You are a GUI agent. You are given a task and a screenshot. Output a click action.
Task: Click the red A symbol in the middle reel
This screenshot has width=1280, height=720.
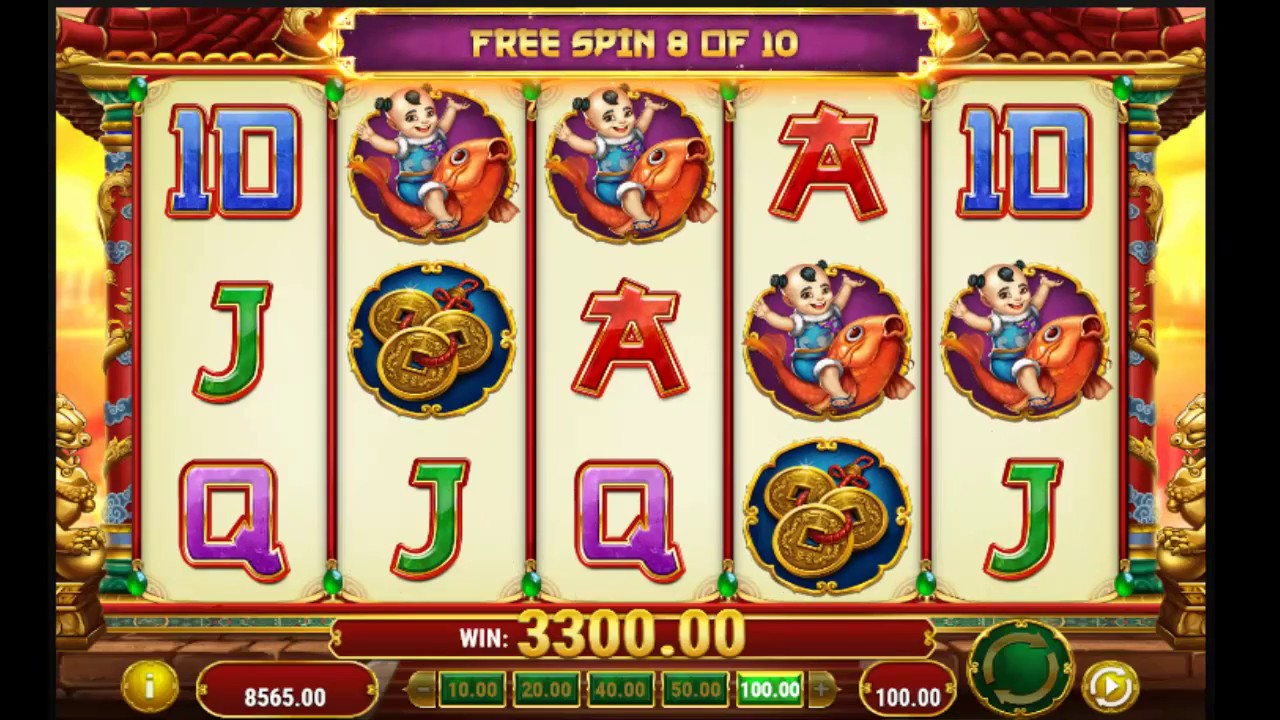tap(629, 338)
